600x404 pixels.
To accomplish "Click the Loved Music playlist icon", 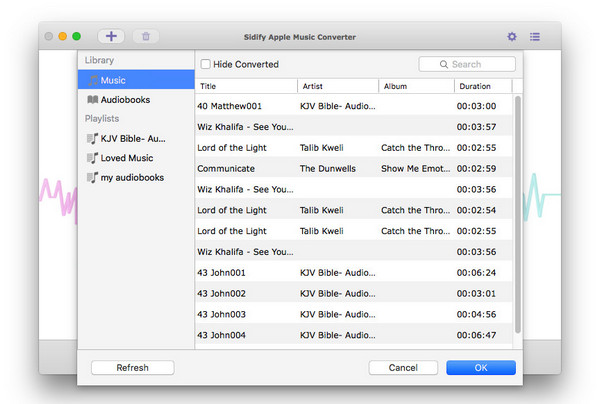I will click(x=92, y=158).
